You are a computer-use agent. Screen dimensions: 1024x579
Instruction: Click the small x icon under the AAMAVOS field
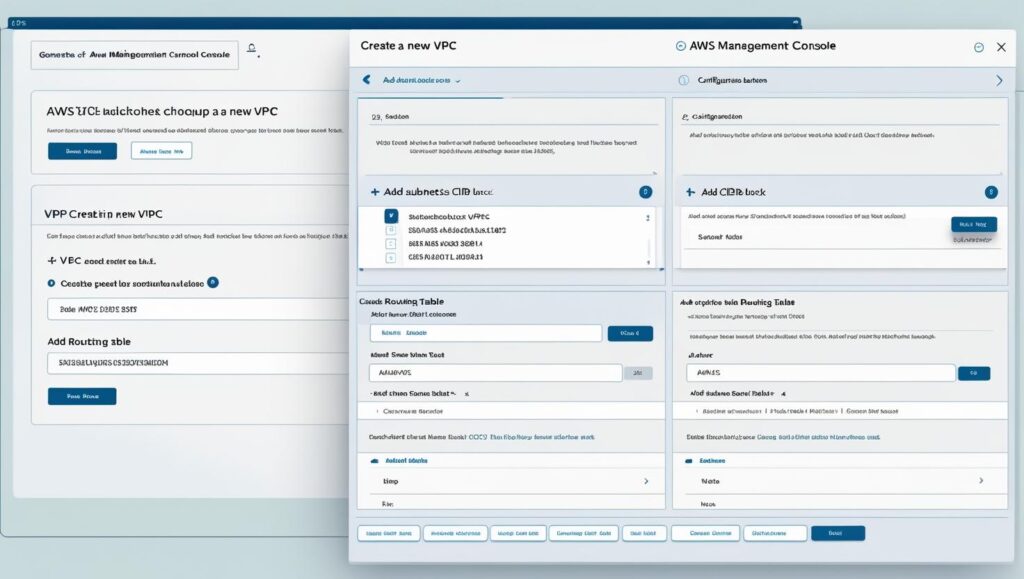[466, 394]
